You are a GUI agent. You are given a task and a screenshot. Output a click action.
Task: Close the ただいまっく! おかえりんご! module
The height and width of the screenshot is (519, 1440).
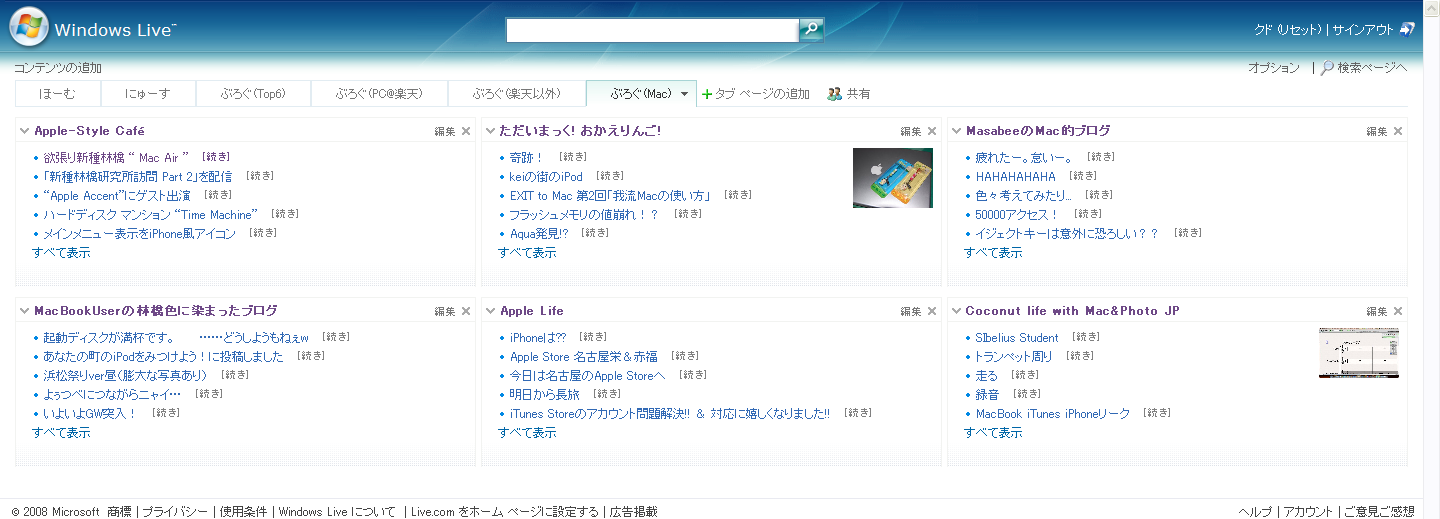(x=932, y=131)
